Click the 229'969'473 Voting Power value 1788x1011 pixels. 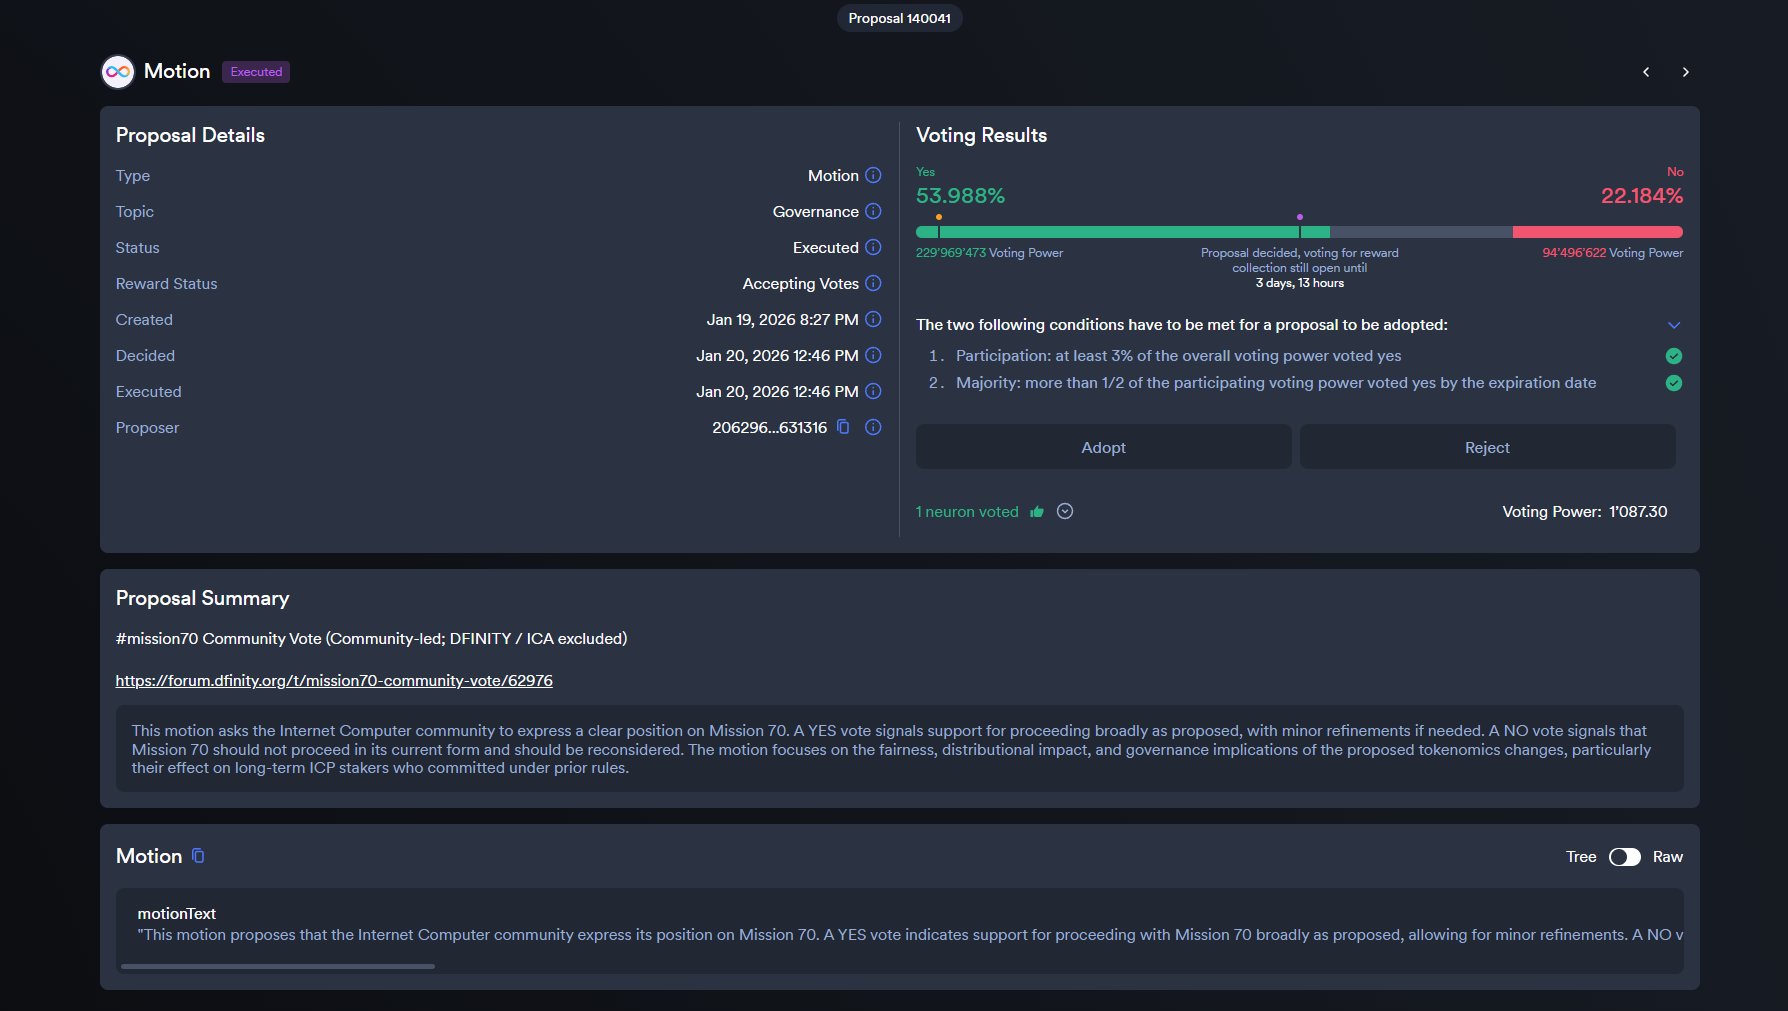click(x=990, y=253)
